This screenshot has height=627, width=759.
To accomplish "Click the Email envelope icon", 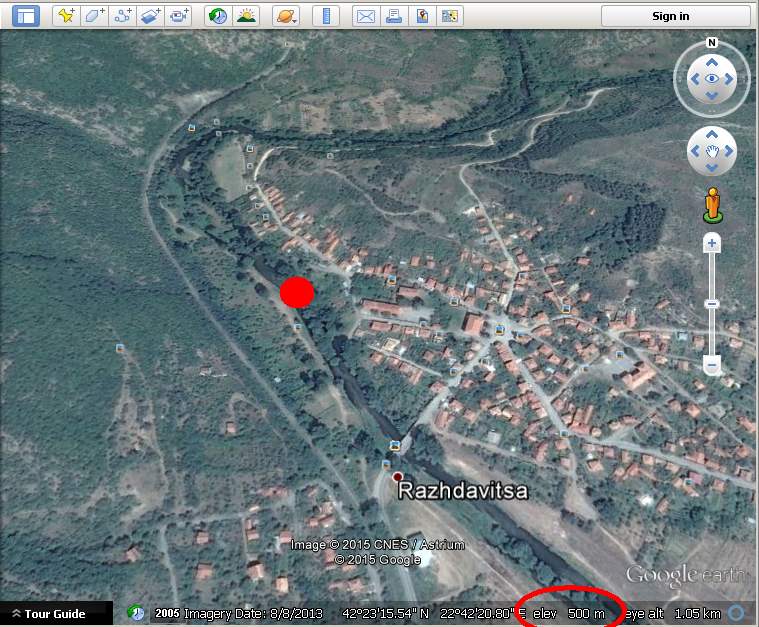I will point(366,16).
